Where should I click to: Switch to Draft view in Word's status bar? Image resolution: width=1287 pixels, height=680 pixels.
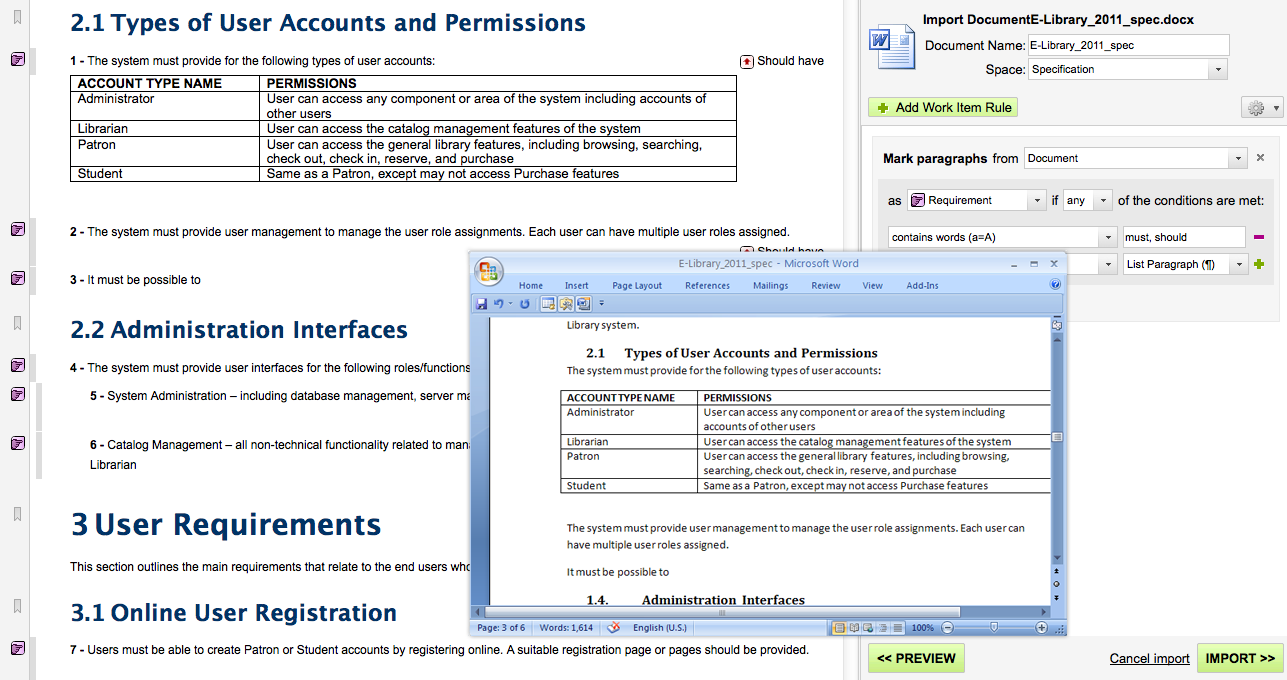[x=898, y=628]
